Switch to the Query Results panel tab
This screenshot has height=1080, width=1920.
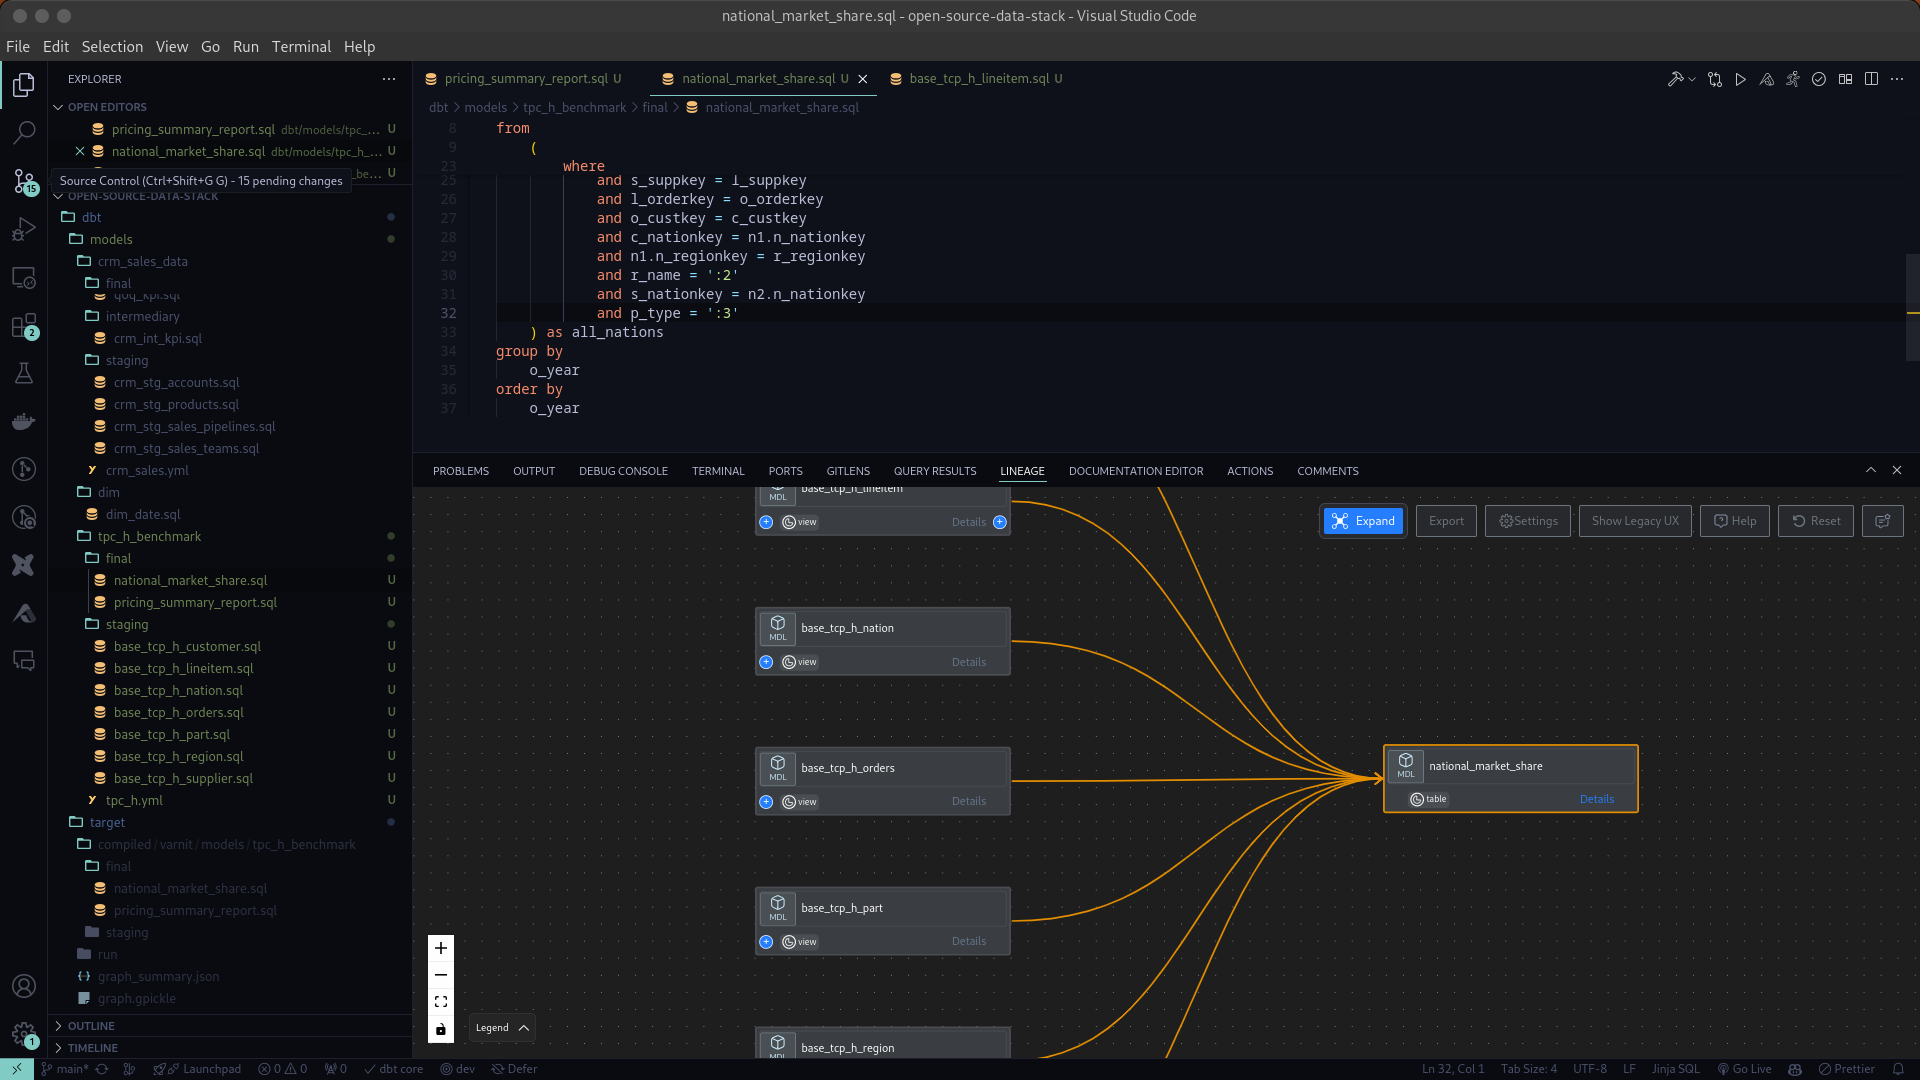(x=935, y=471)
